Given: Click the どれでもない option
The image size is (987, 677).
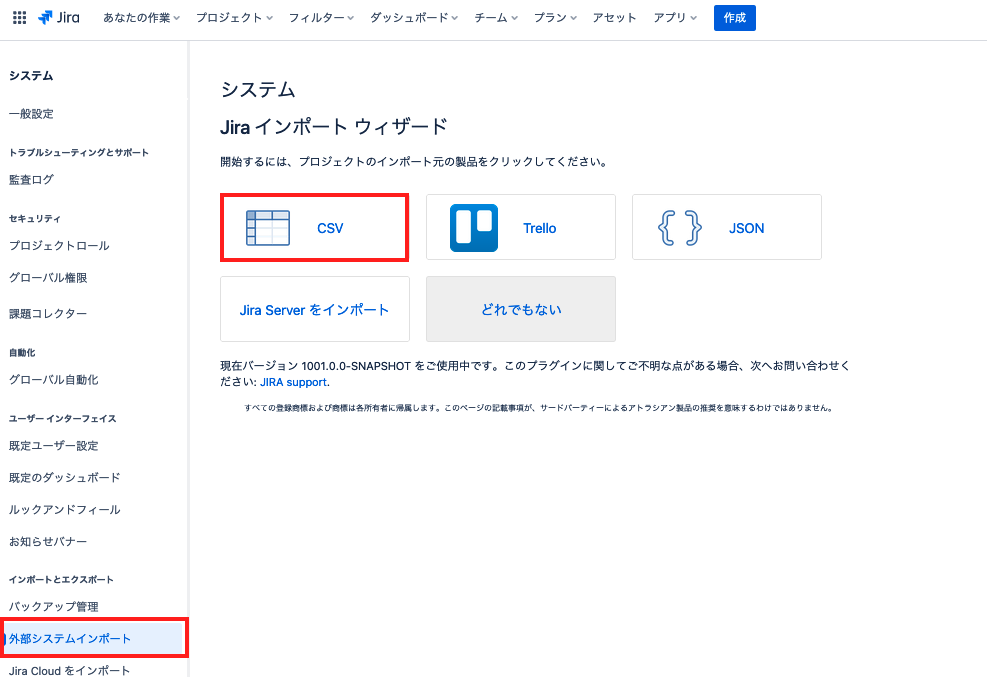Looking at the screenshot, I should coord(521,309).
